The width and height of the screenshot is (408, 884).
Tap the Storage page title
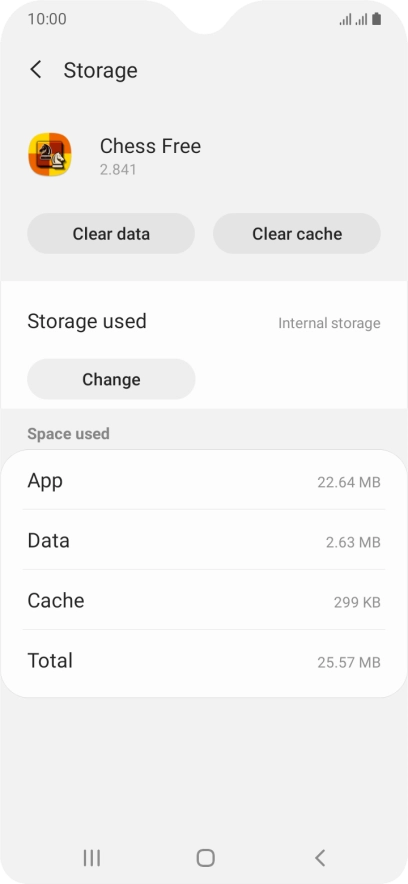[x=100, y=70]
